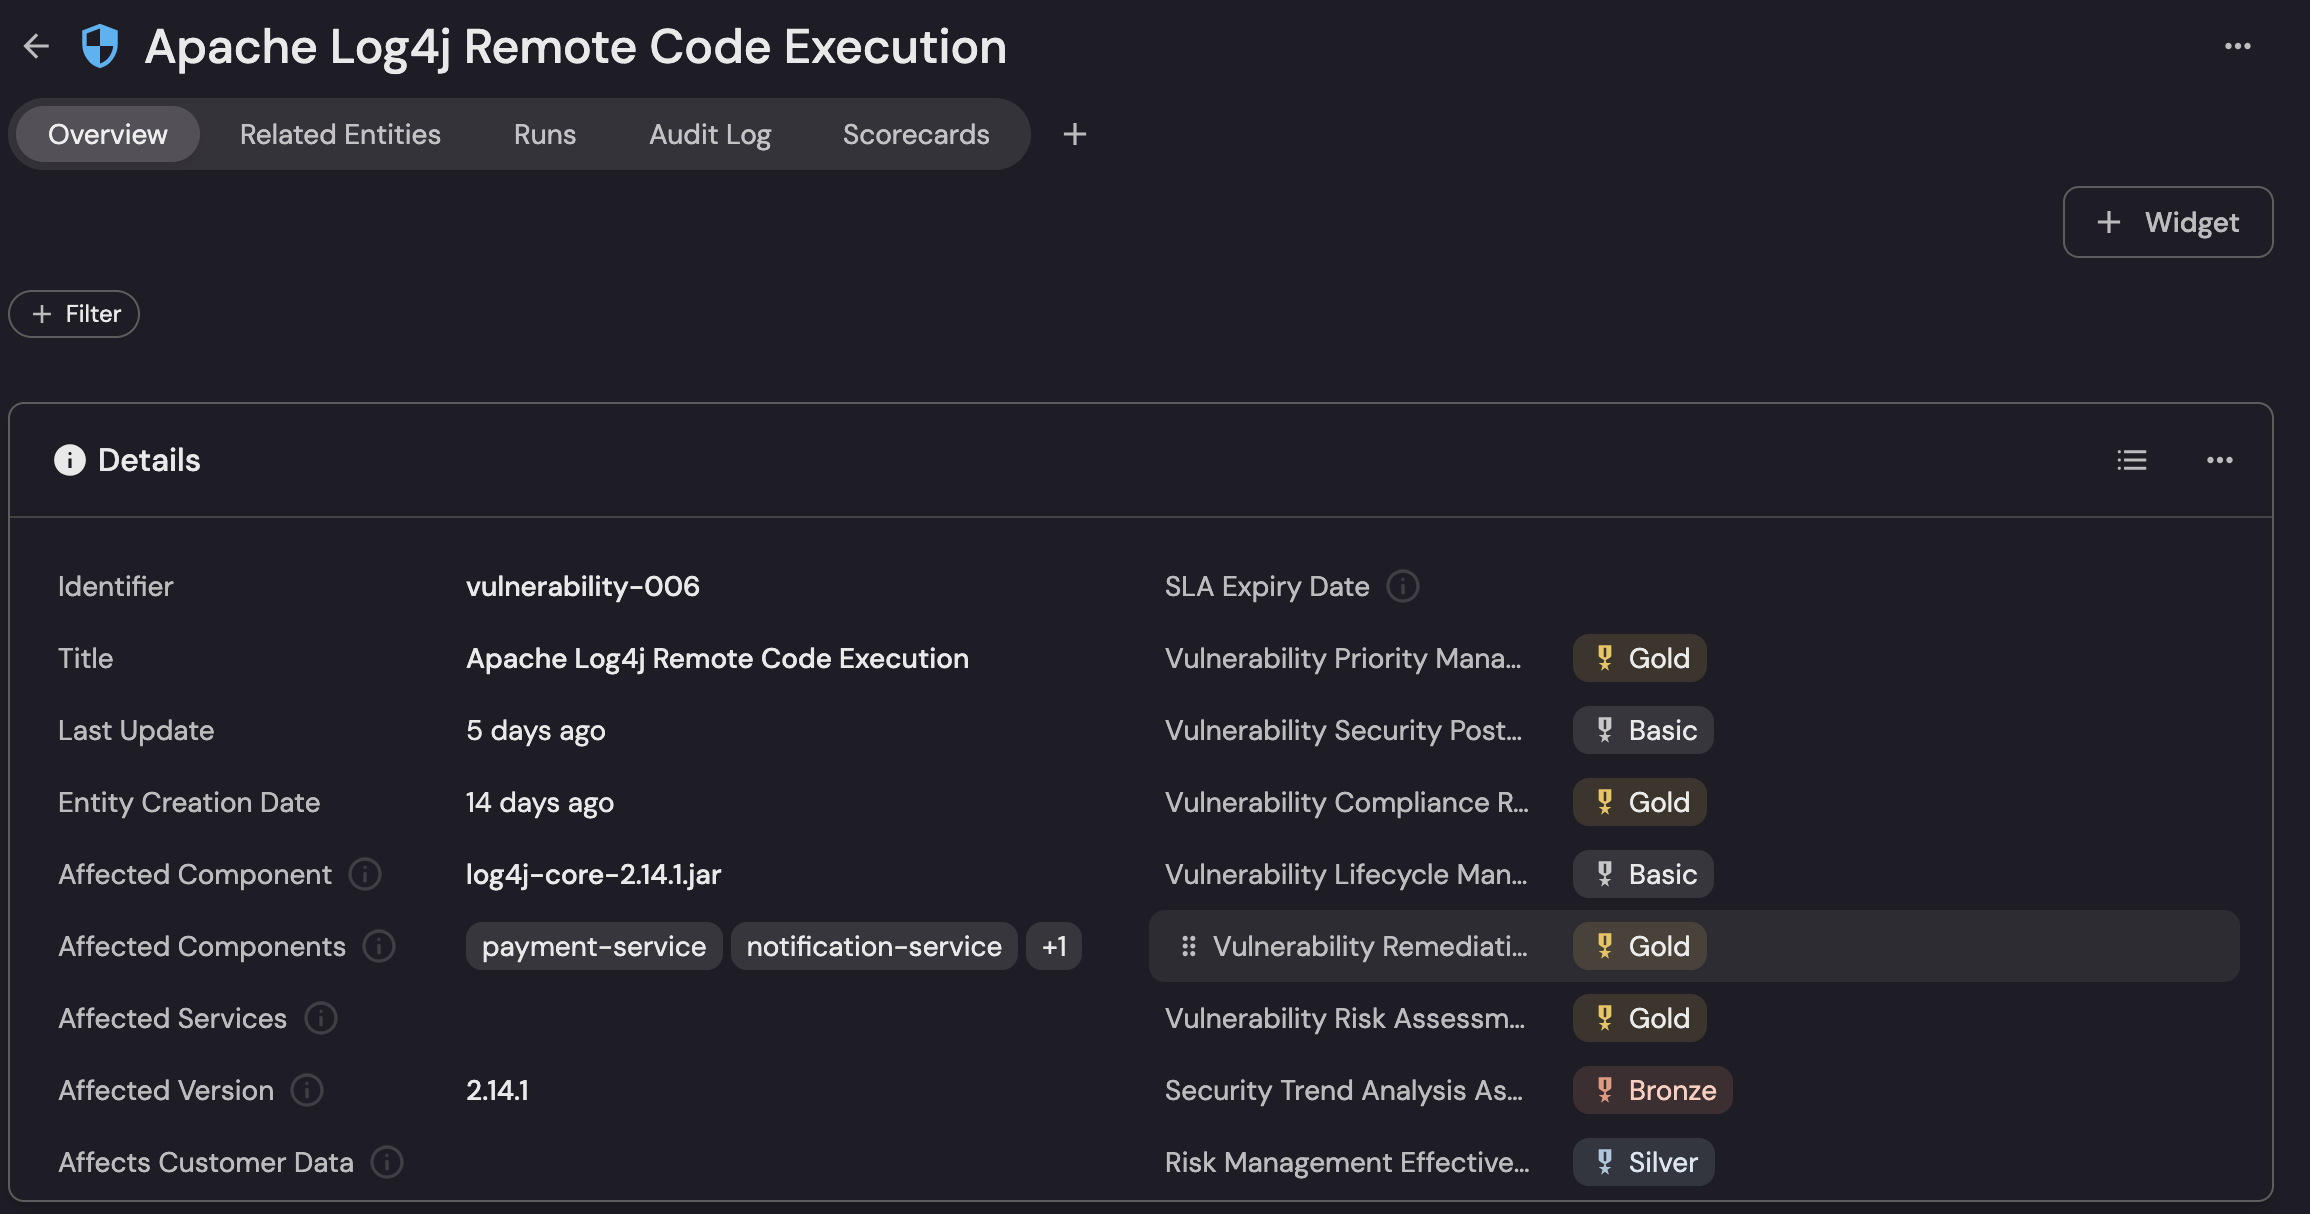Switch to the Scorecards tab
This screenshot has height=1214, width=2310.
(916, 133)
